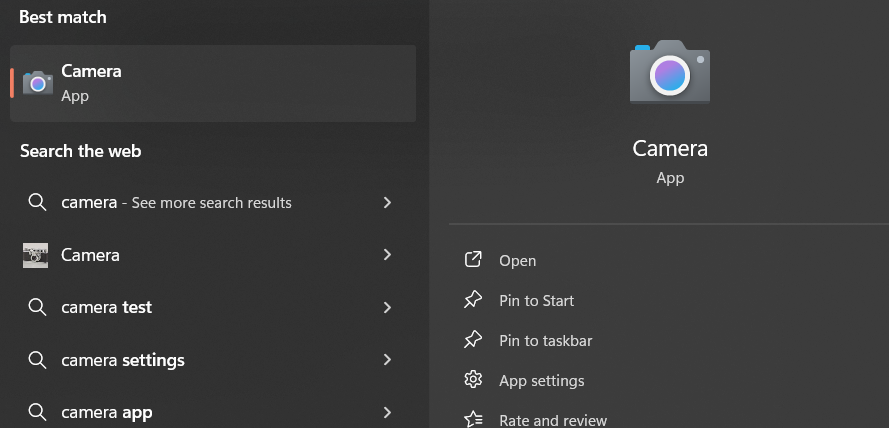This screenshot has width=889, height=428.
Task: Expand 'camera - See more search results' chevron
Action: click(387, 202)
